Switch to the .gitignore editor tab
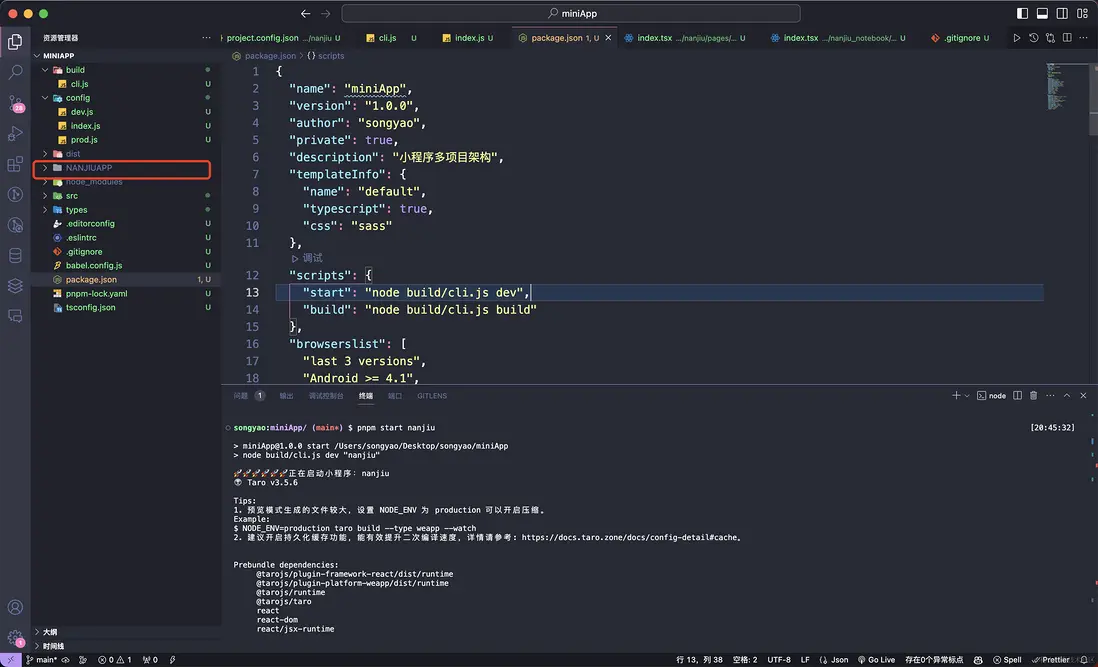1098x667 pixels. click(x=960, y=38)
